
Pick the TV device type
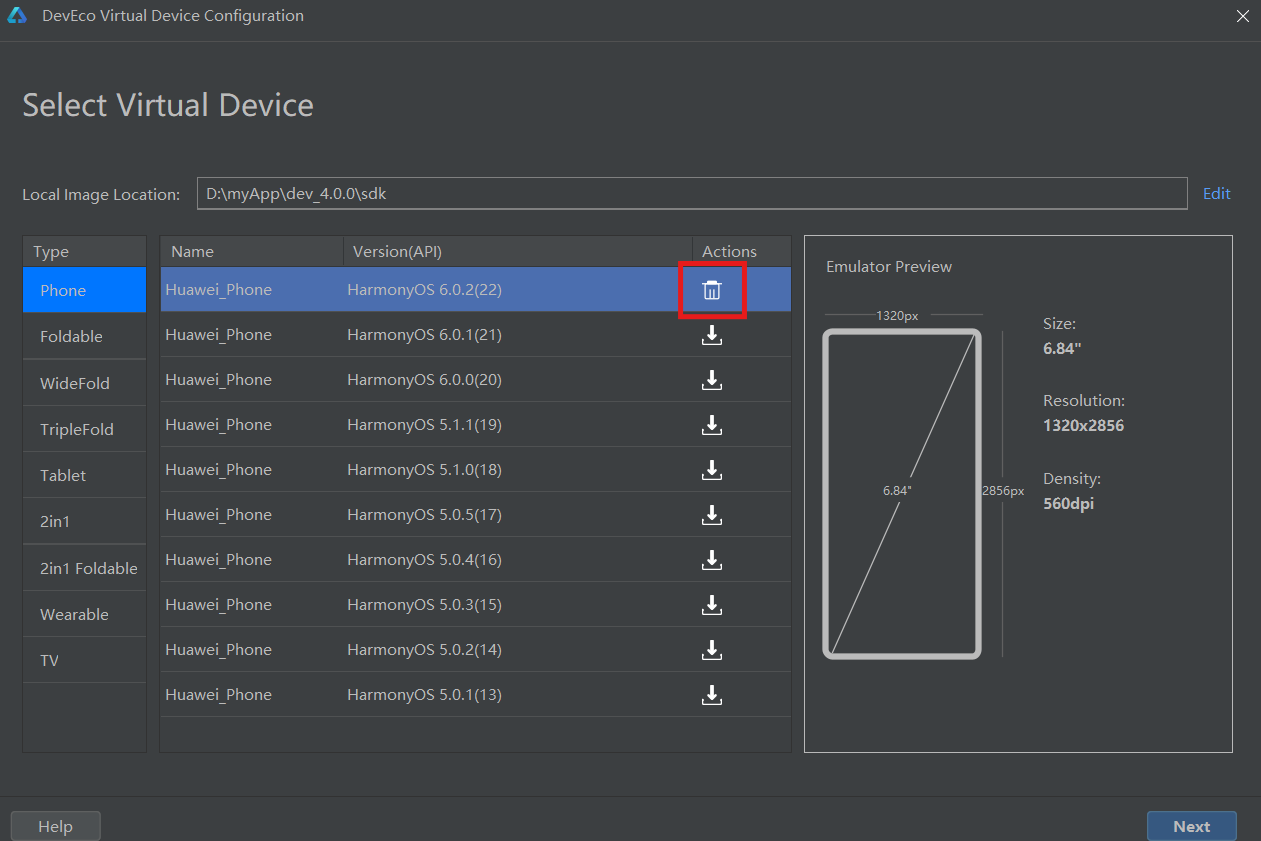[x=85, y=660]
